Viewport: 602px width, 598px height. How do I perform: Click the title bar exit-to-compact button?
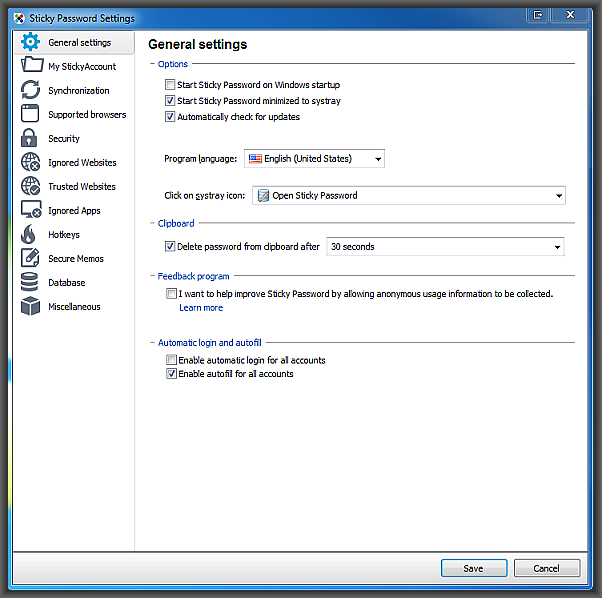pyautogui.click(x=538, y=15)
